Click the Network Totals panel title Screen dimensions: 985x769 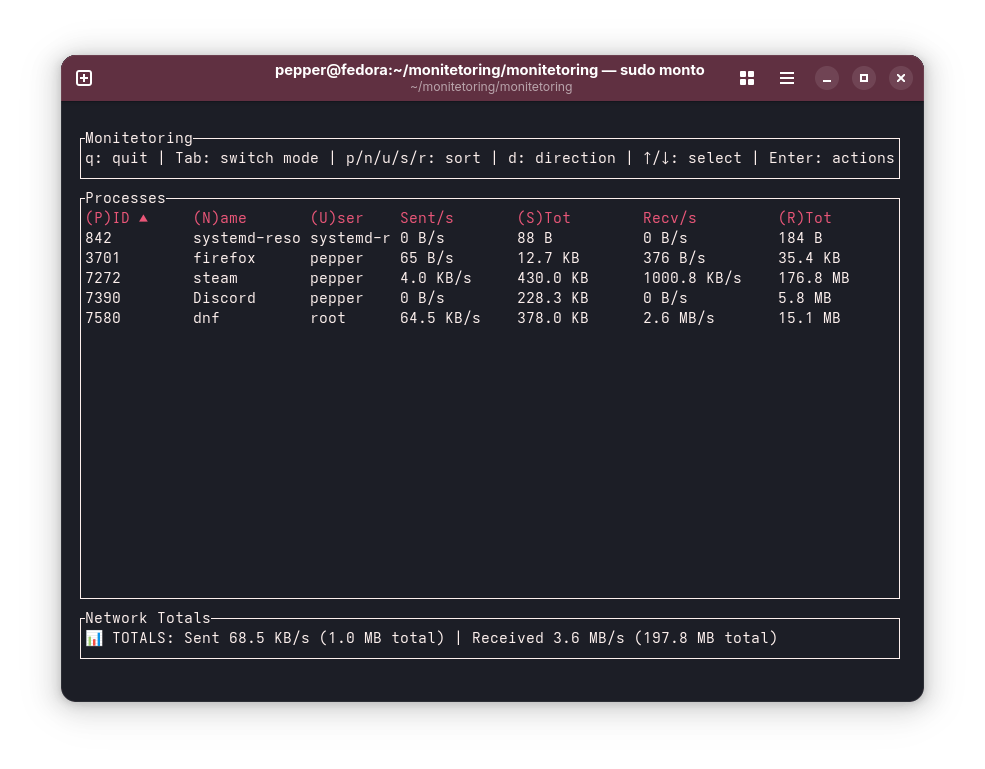(148, 618)
